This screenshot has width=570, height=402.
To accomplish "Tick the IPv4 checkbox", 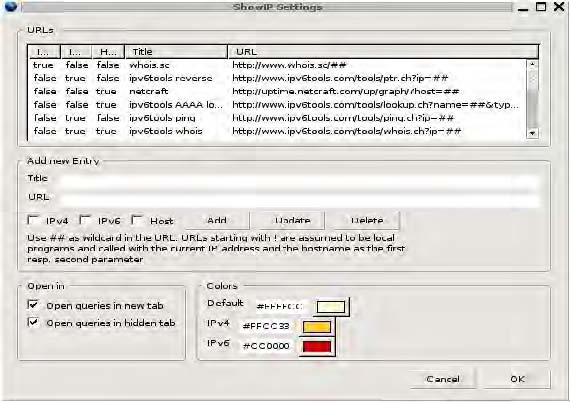I will 33,220.
